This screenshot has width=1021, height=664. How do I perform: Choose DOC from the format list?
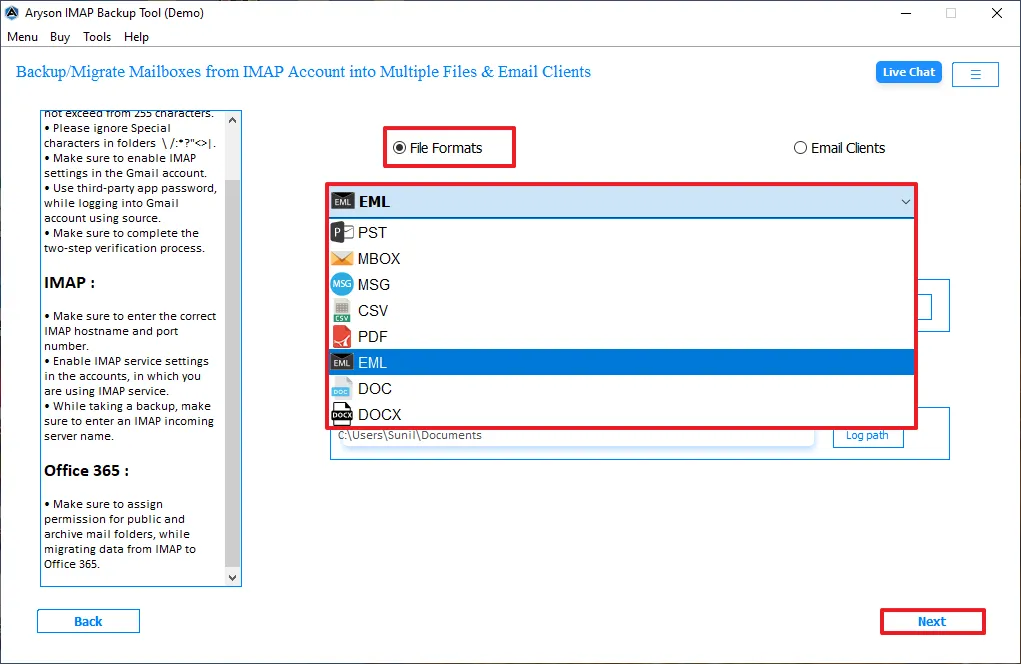pyautogui.click(x=621, y=389)
